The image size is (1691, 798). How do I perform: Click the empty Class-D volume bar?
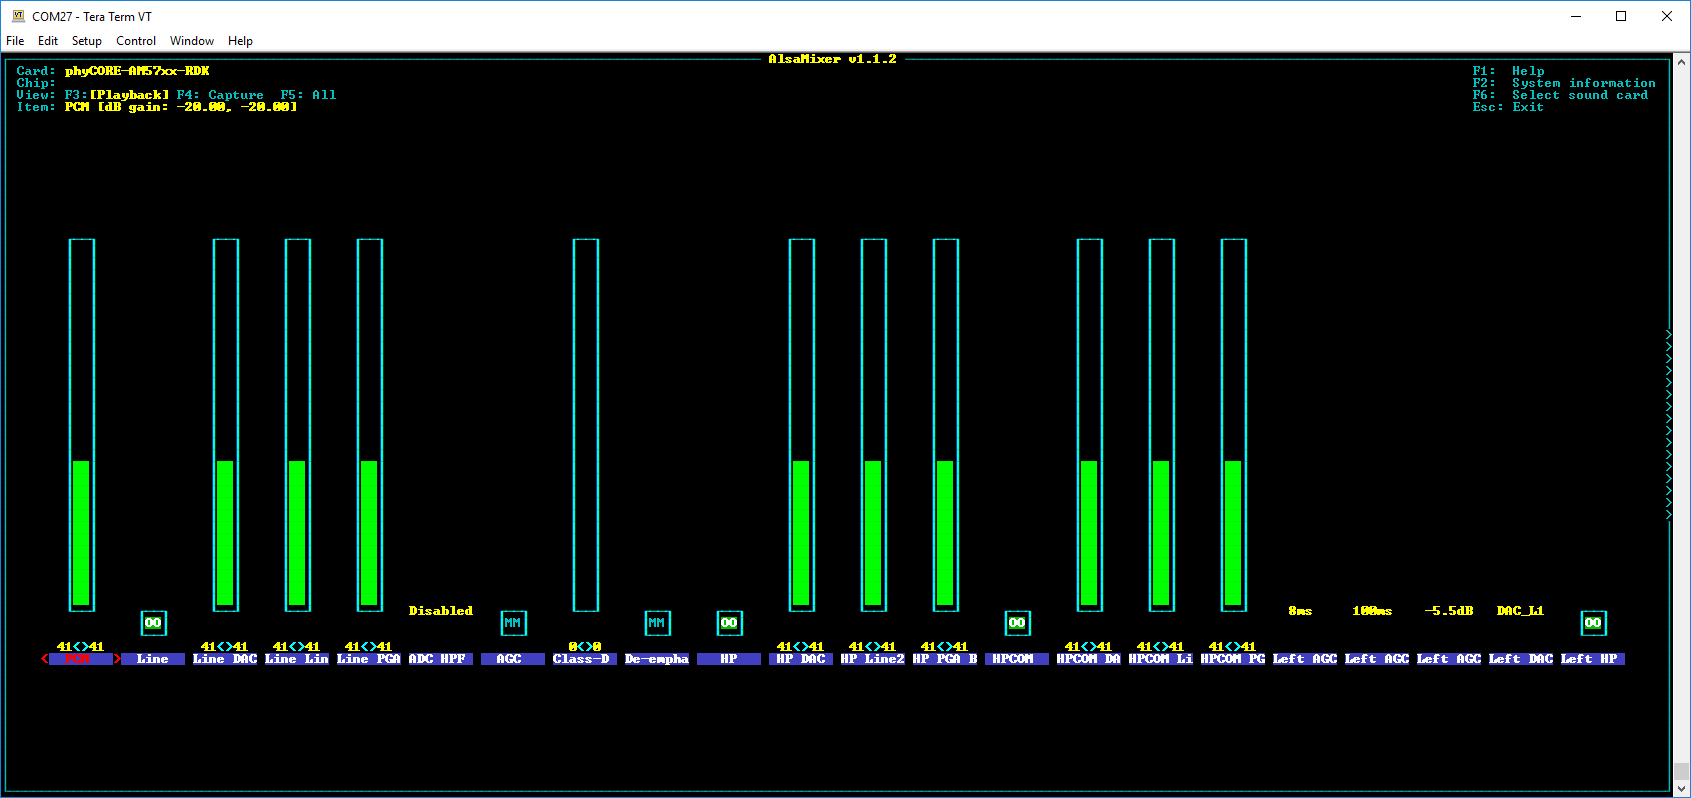tap(586, 425)
